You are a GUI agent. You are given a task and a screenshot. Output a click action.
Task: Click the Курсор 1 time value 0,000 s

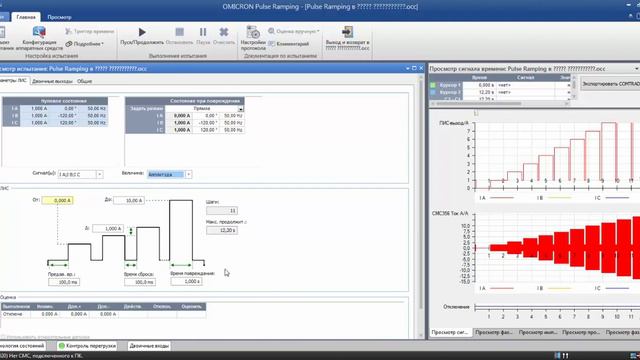click(x=479, y=85)
